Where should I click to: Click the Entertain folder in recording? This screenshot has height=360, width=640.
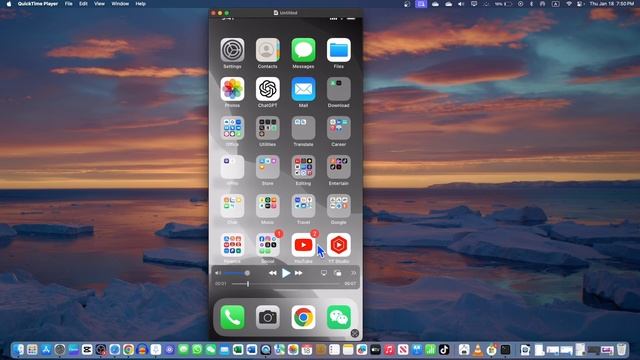339,167
